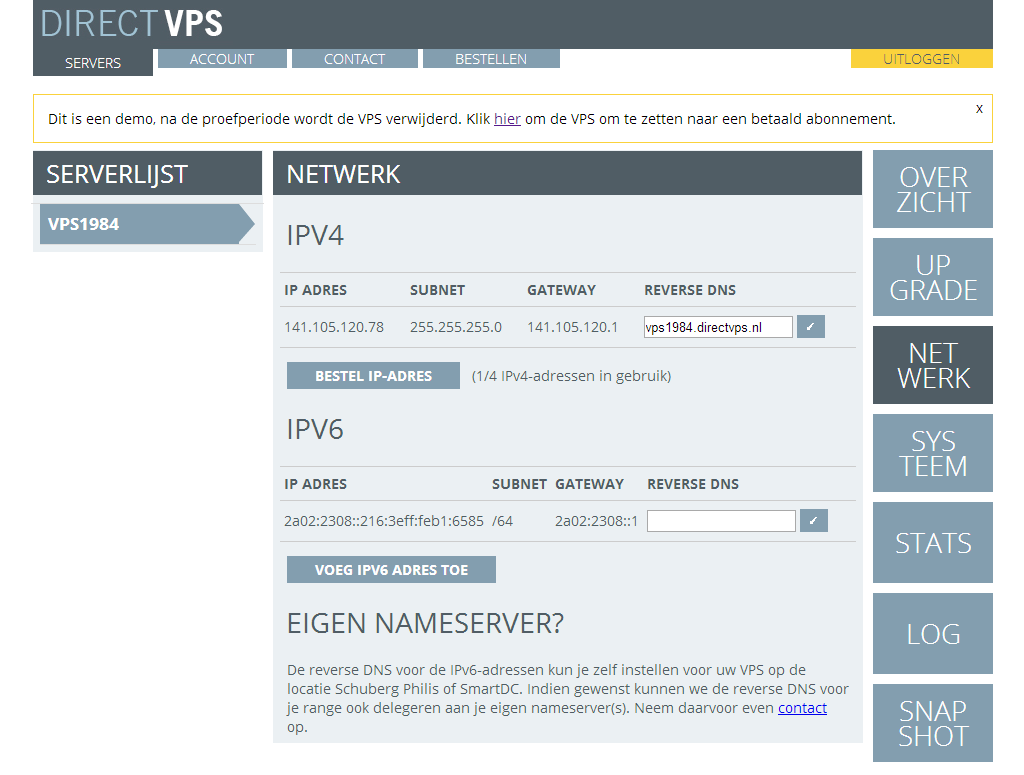Switch to the Account tab
Screen dimensions: 1024x775
222,59
